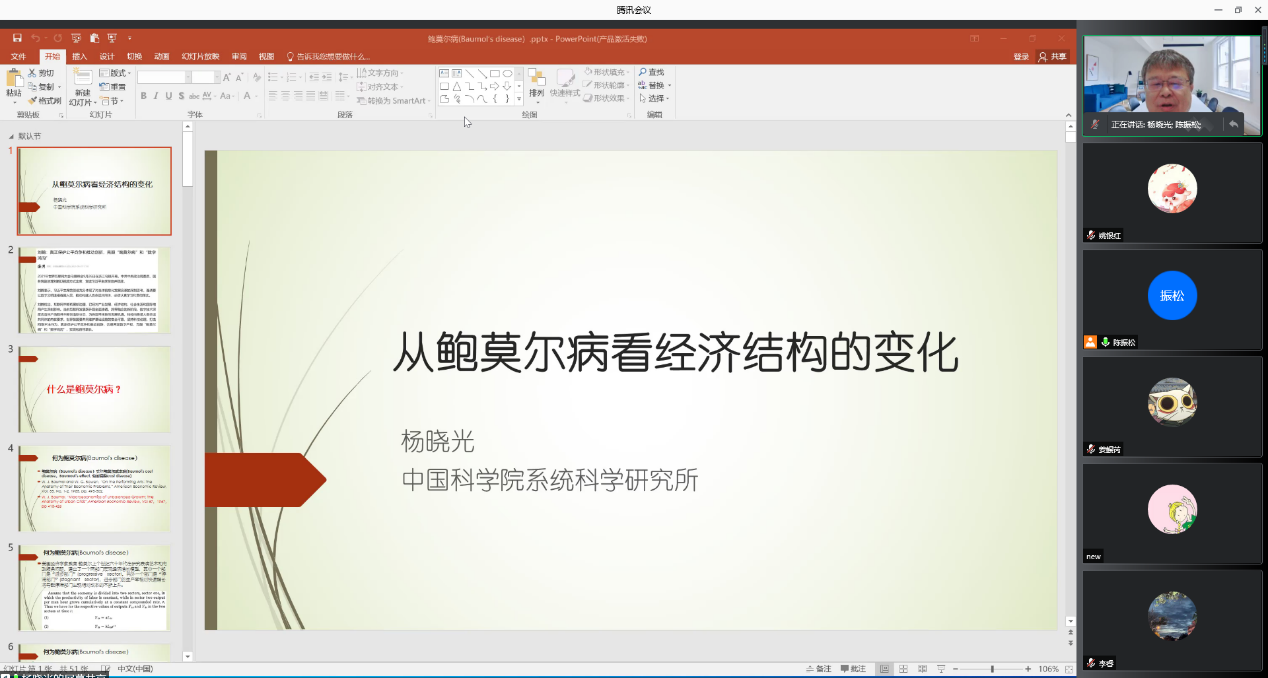The height and width of the screenshot is (678, 1268).
Task: Switch to the View (视图) tab
Action: pos(266,56)
